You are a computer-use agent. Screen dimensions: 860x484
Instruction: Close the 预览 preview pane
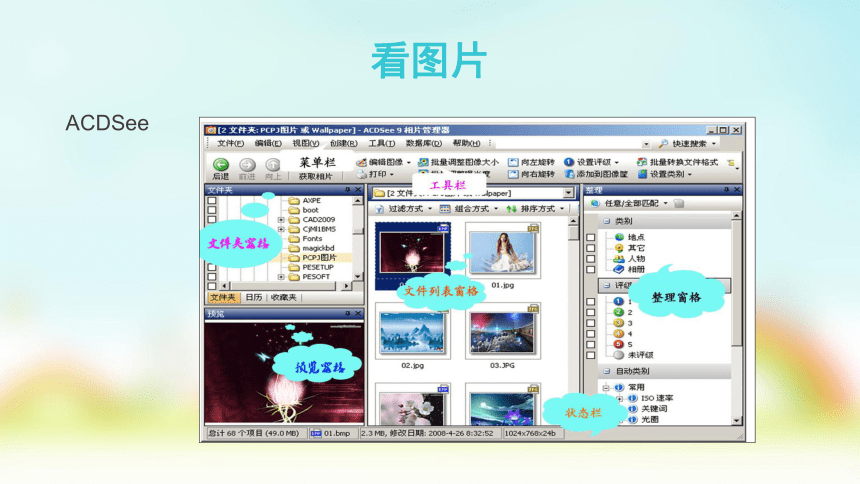click(358, 314)
